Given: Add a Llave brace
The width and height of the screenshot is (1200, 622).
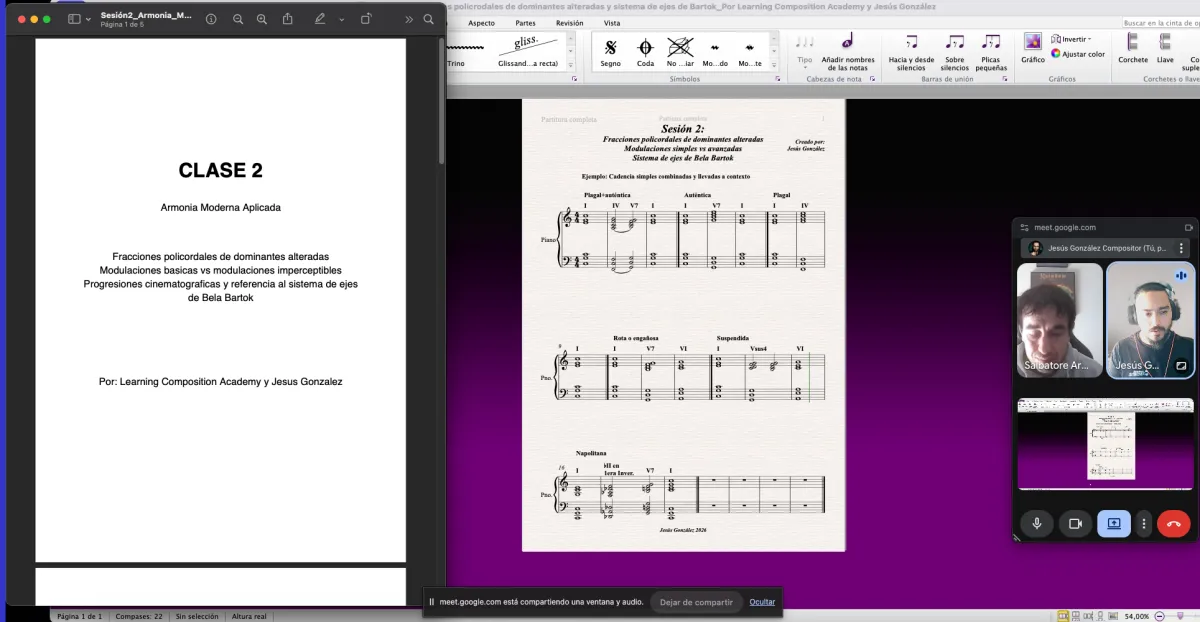Looking at the screenshot, I should tap(1165, 48).
